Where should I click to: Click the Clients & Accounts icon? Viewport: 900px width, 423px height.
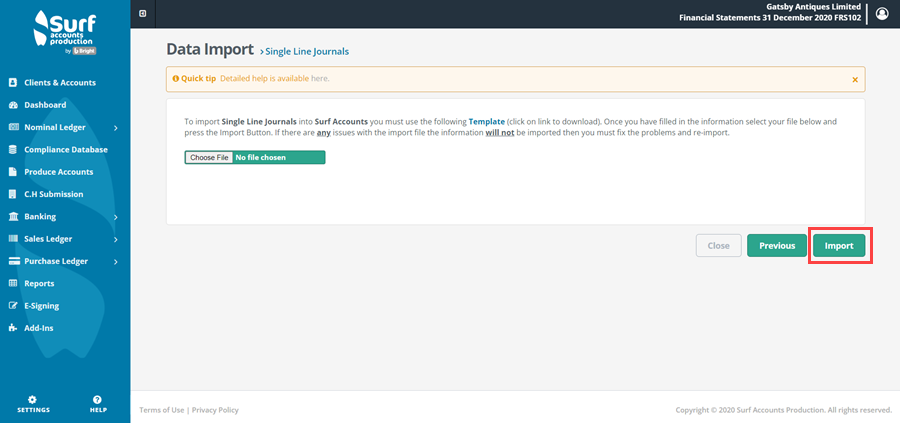pos(13,83)
